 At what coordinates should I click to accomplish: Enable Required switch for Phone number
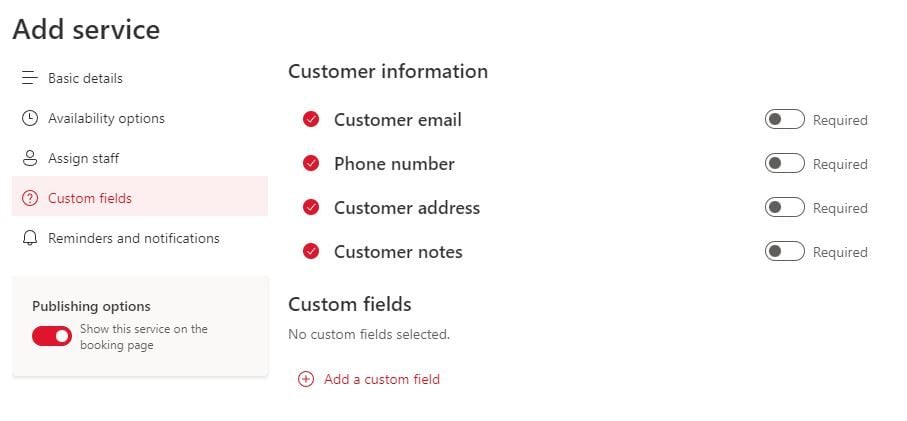click(x=784, y=164)
